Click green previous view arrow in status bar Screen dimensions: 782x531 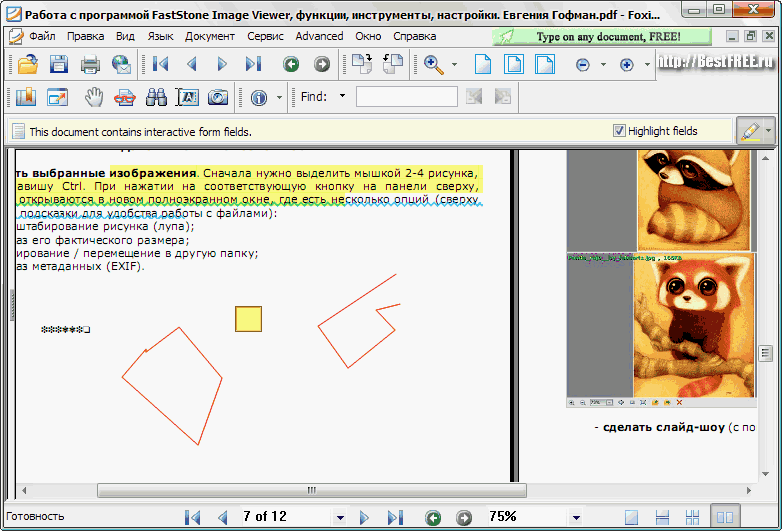[x=433, y=518]
